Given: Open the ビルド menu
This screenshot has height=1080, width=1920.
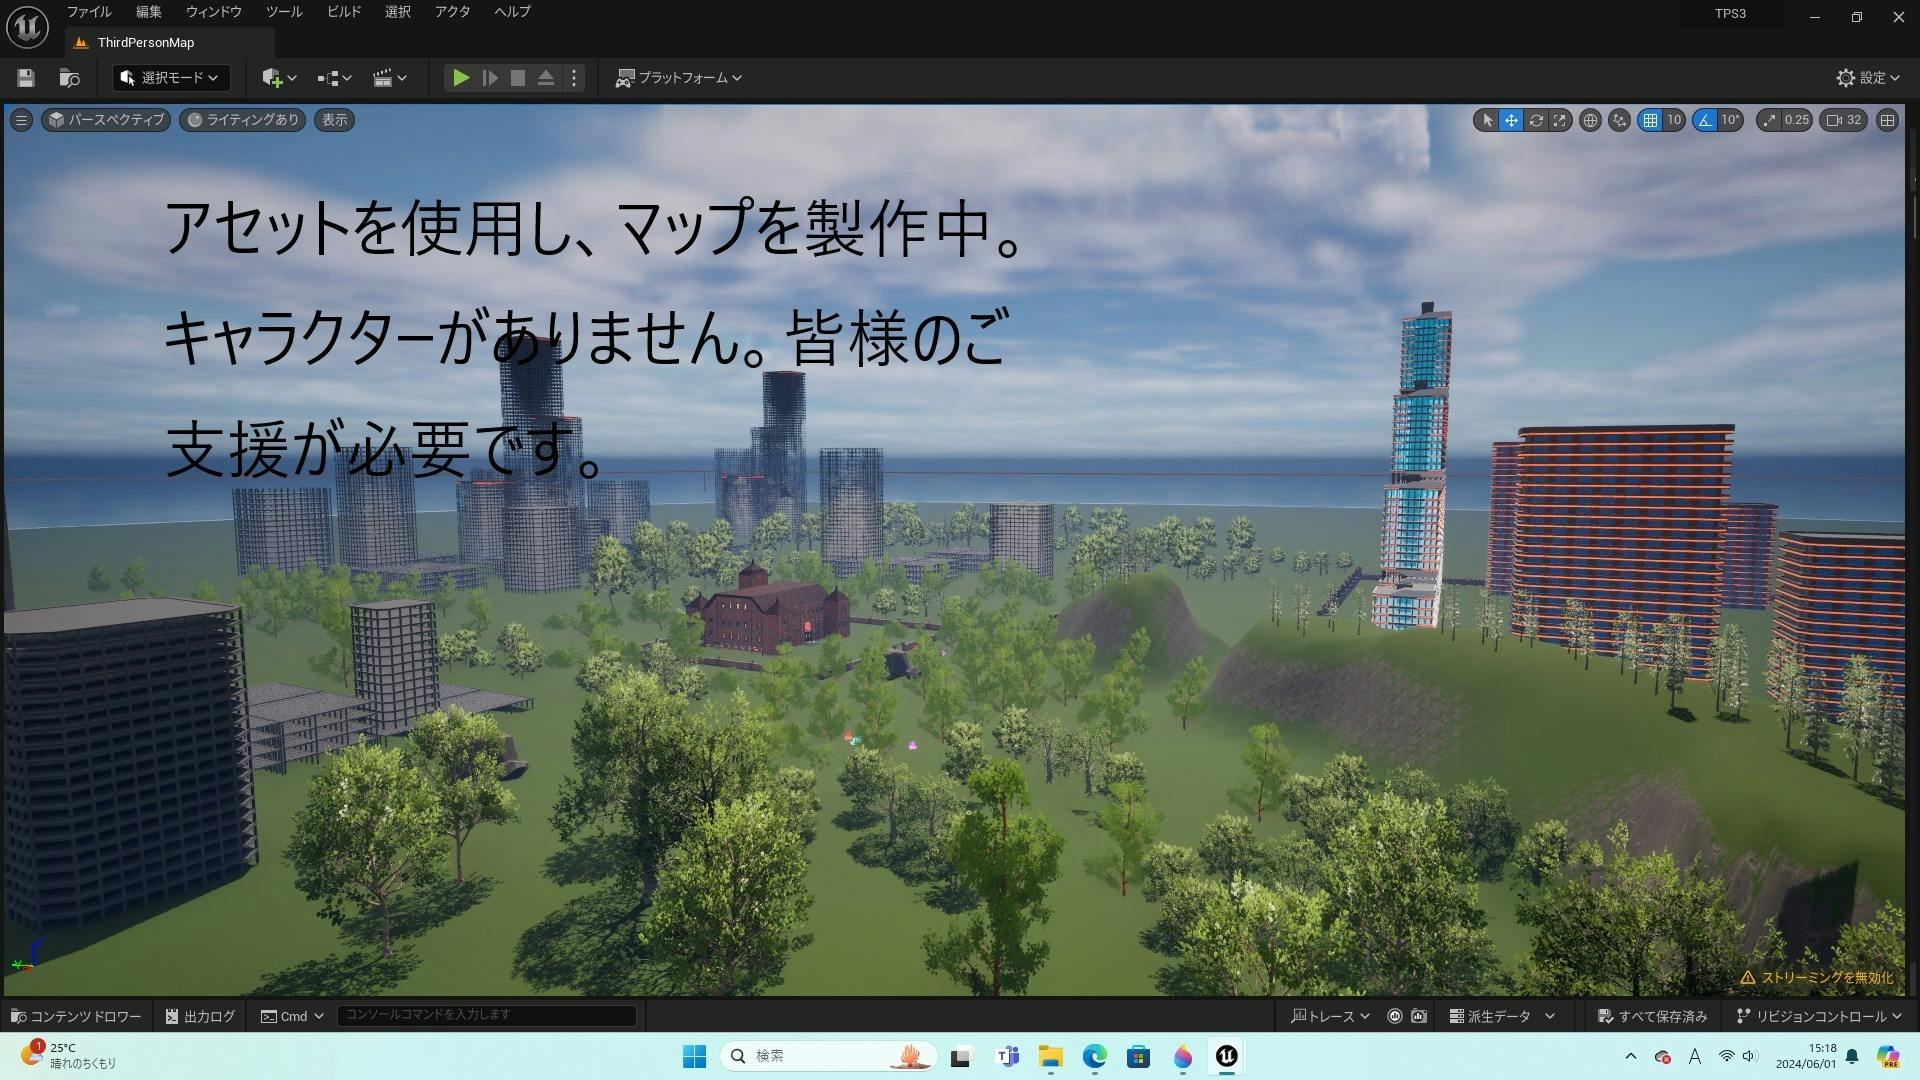Looking at the screenshot, I should 343,12.
